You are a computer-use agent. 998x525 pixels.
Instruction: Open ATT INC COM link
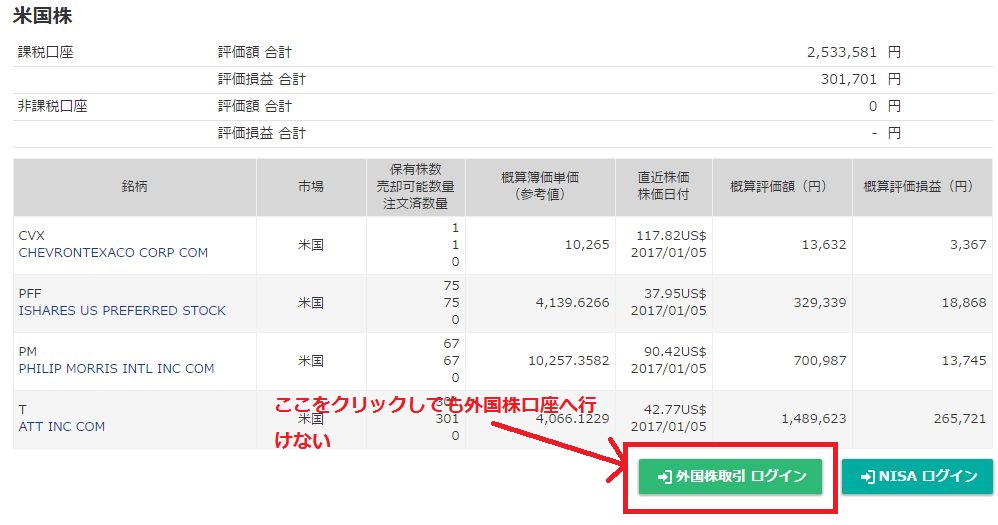tap(62, 426)
